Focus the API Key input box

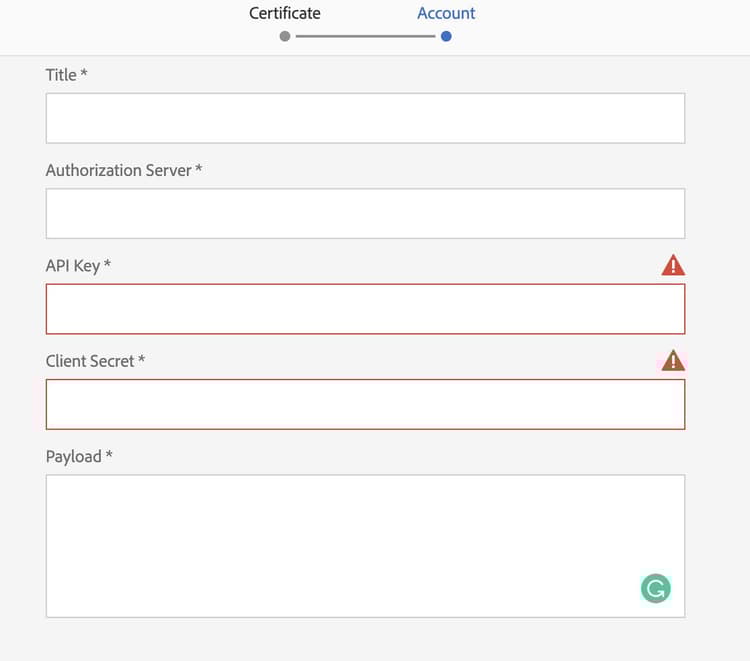pos(365,309)
